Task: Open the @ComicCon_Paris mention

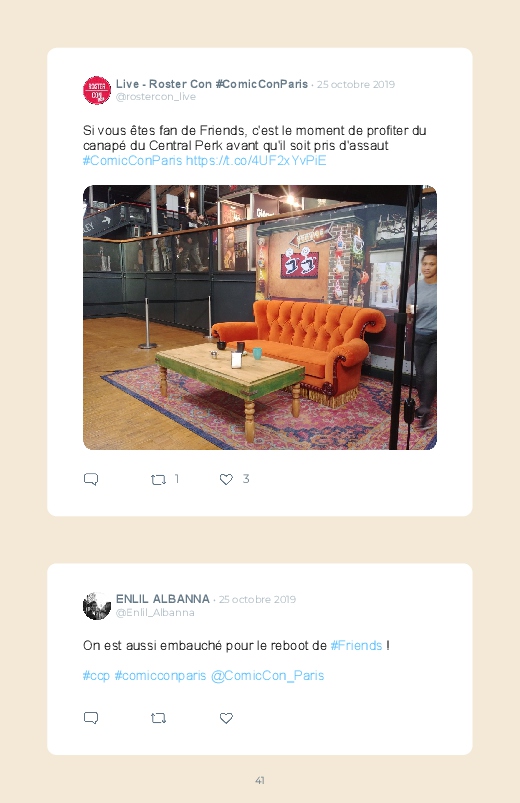Action: click(x=267, y=676)
